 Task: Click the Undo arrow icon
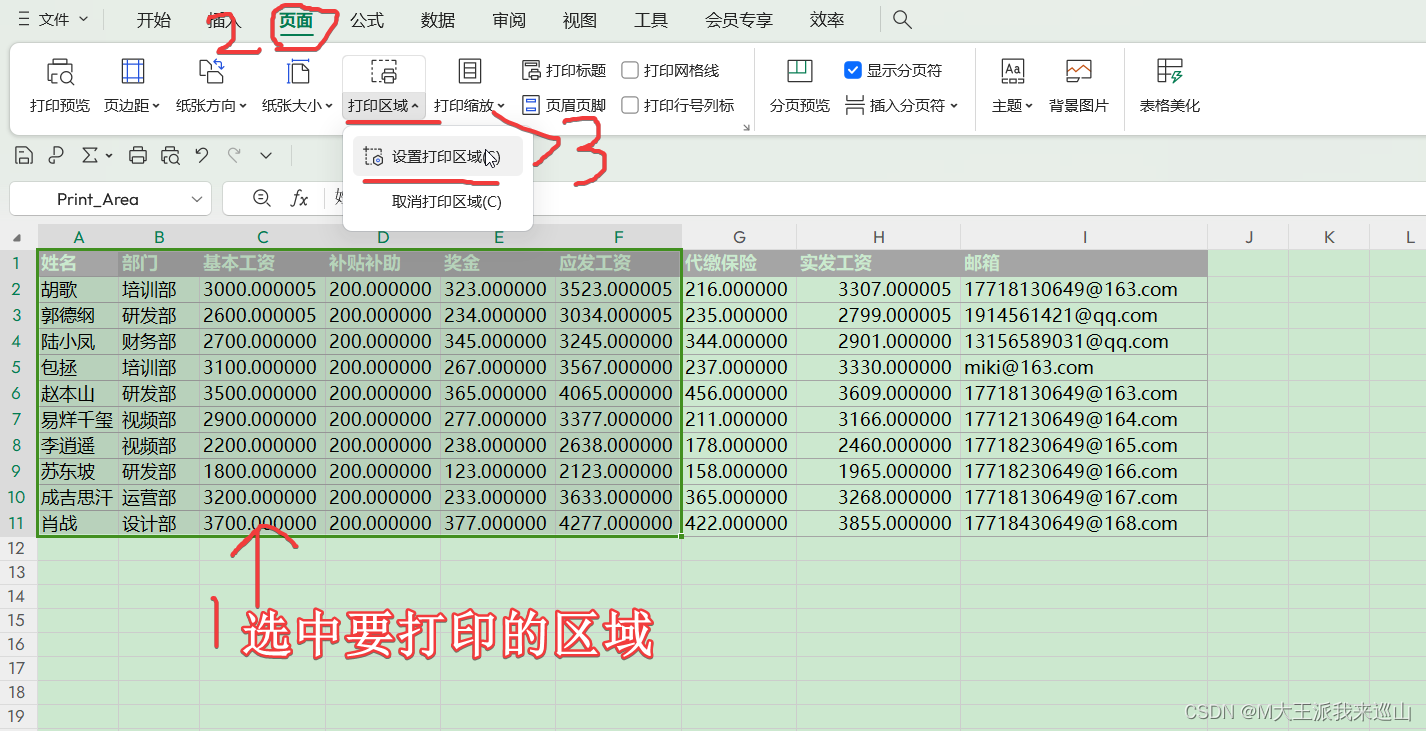click(x=202, y=155)
